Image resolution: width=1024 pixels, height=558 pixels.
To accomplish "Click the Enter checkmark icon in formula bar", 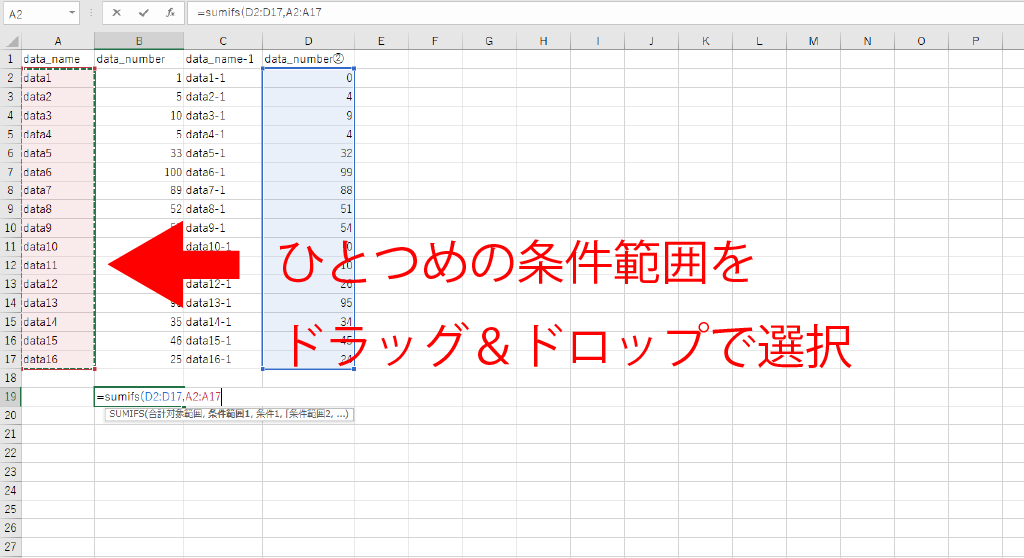I will click(144, 13).
